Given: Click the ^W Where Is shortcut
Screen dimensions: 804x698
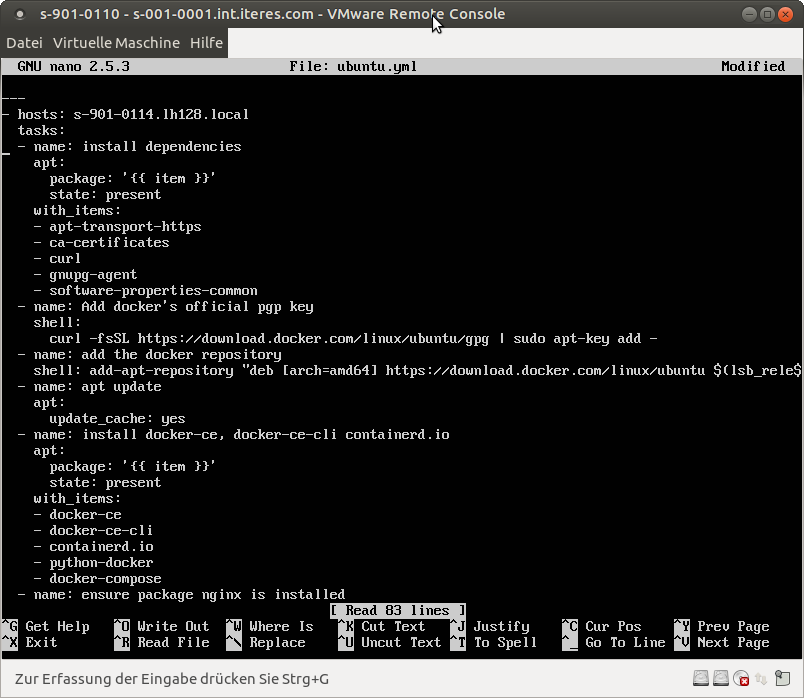Looking at the screenshot, I should [270, 626].
